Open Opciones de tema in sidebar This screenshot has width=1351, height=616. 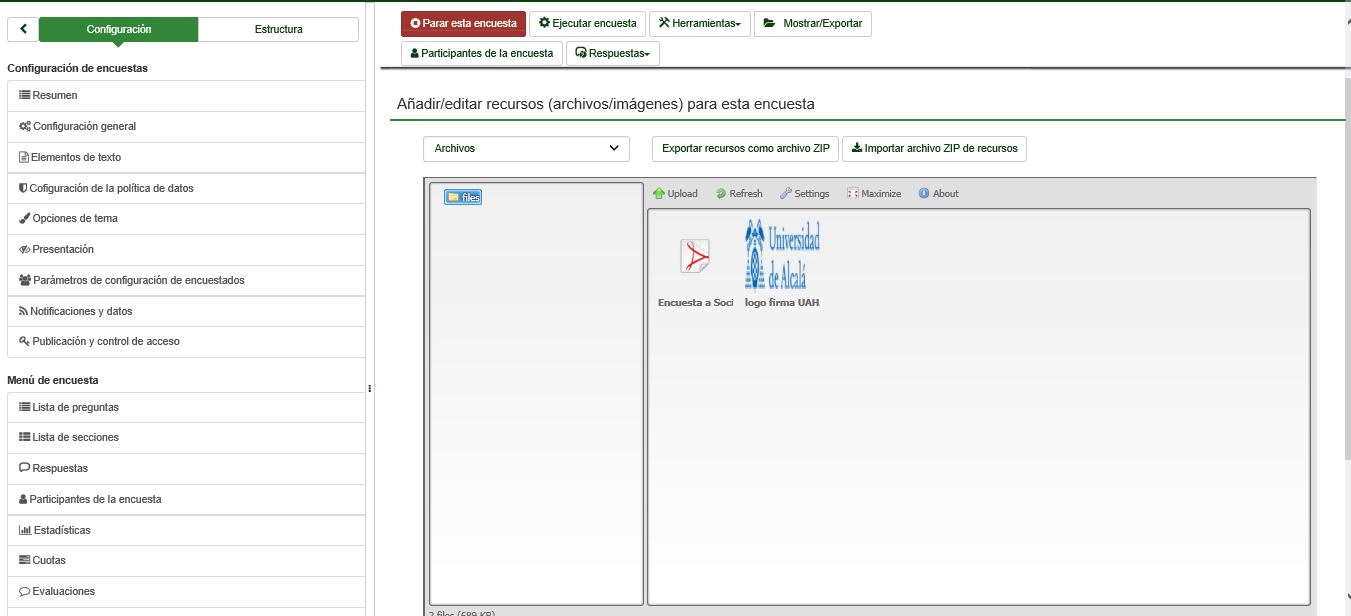75,219
